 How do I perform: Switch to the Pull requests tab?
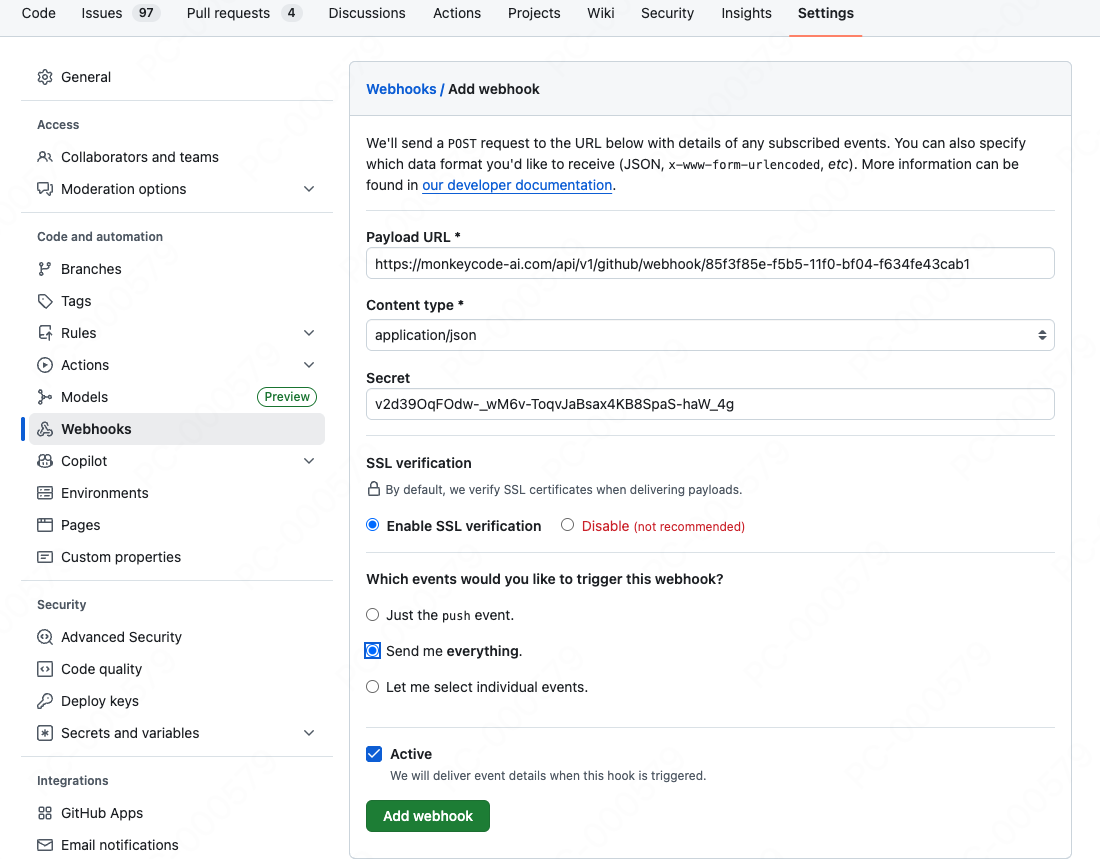click(x=228, y=13)
